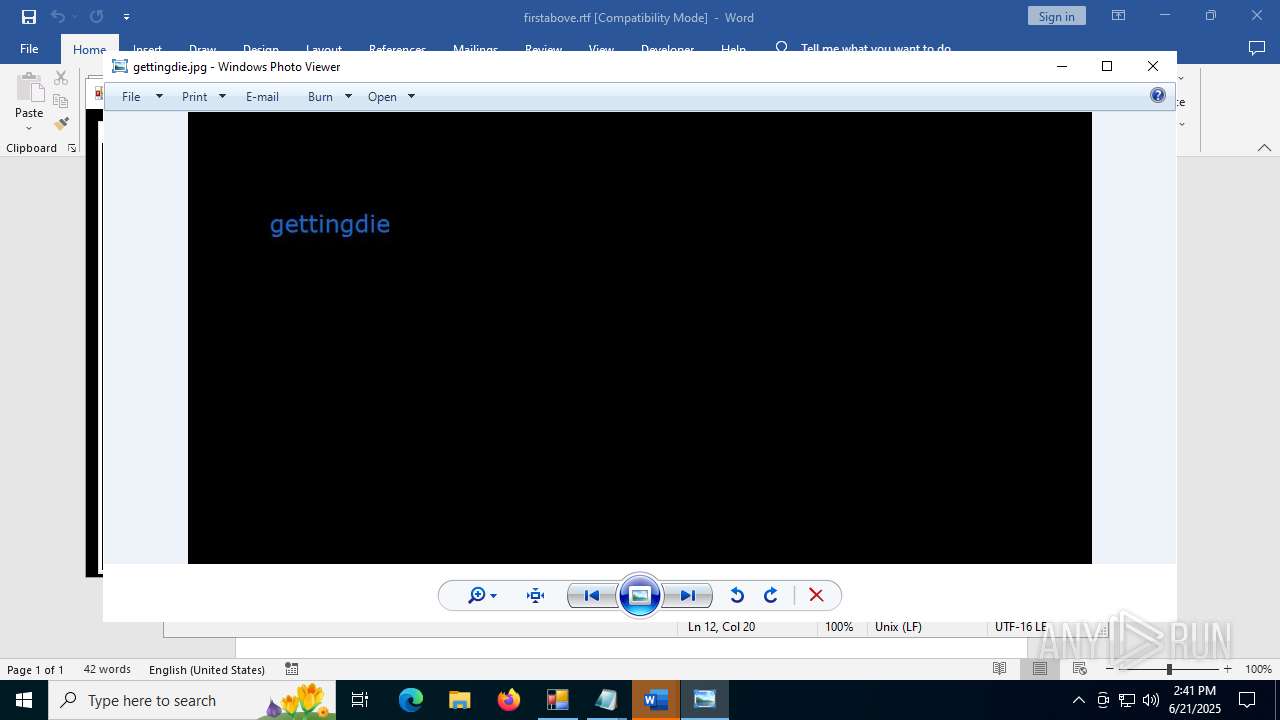Save document with Word save icon

coord(29,17)
